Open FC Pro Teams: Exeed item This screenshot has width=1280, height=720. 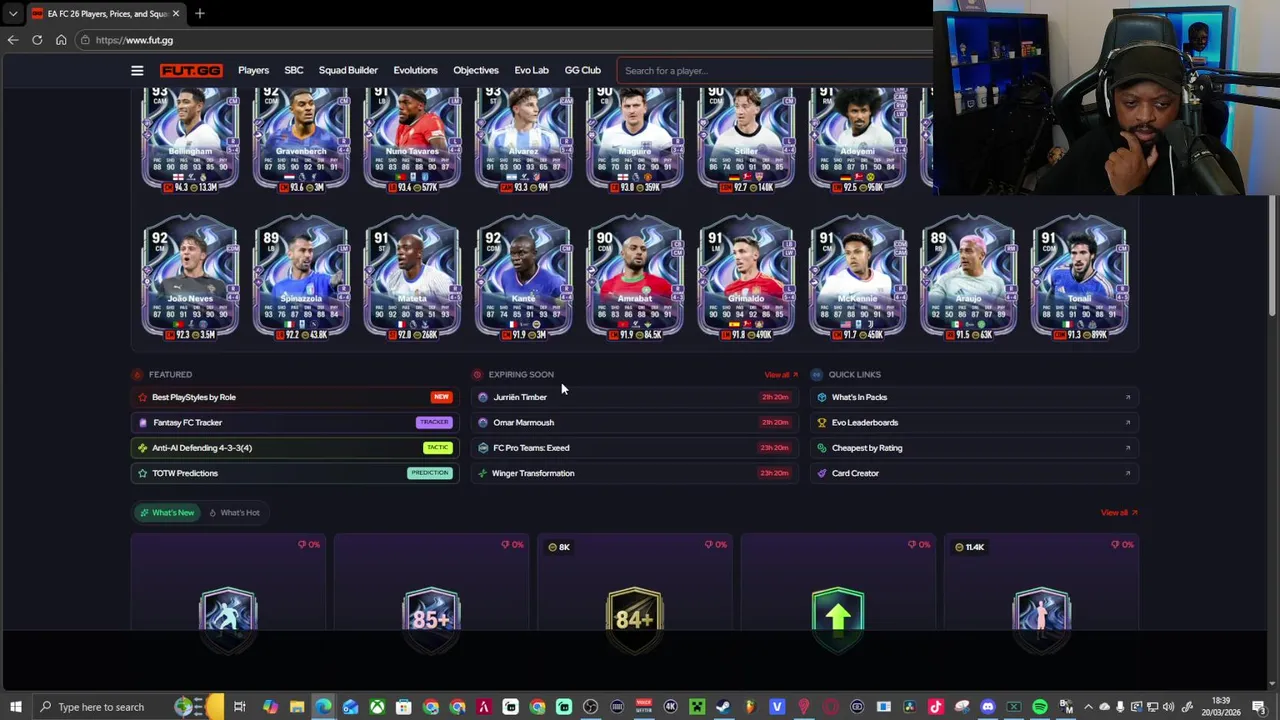pos(635,448)
